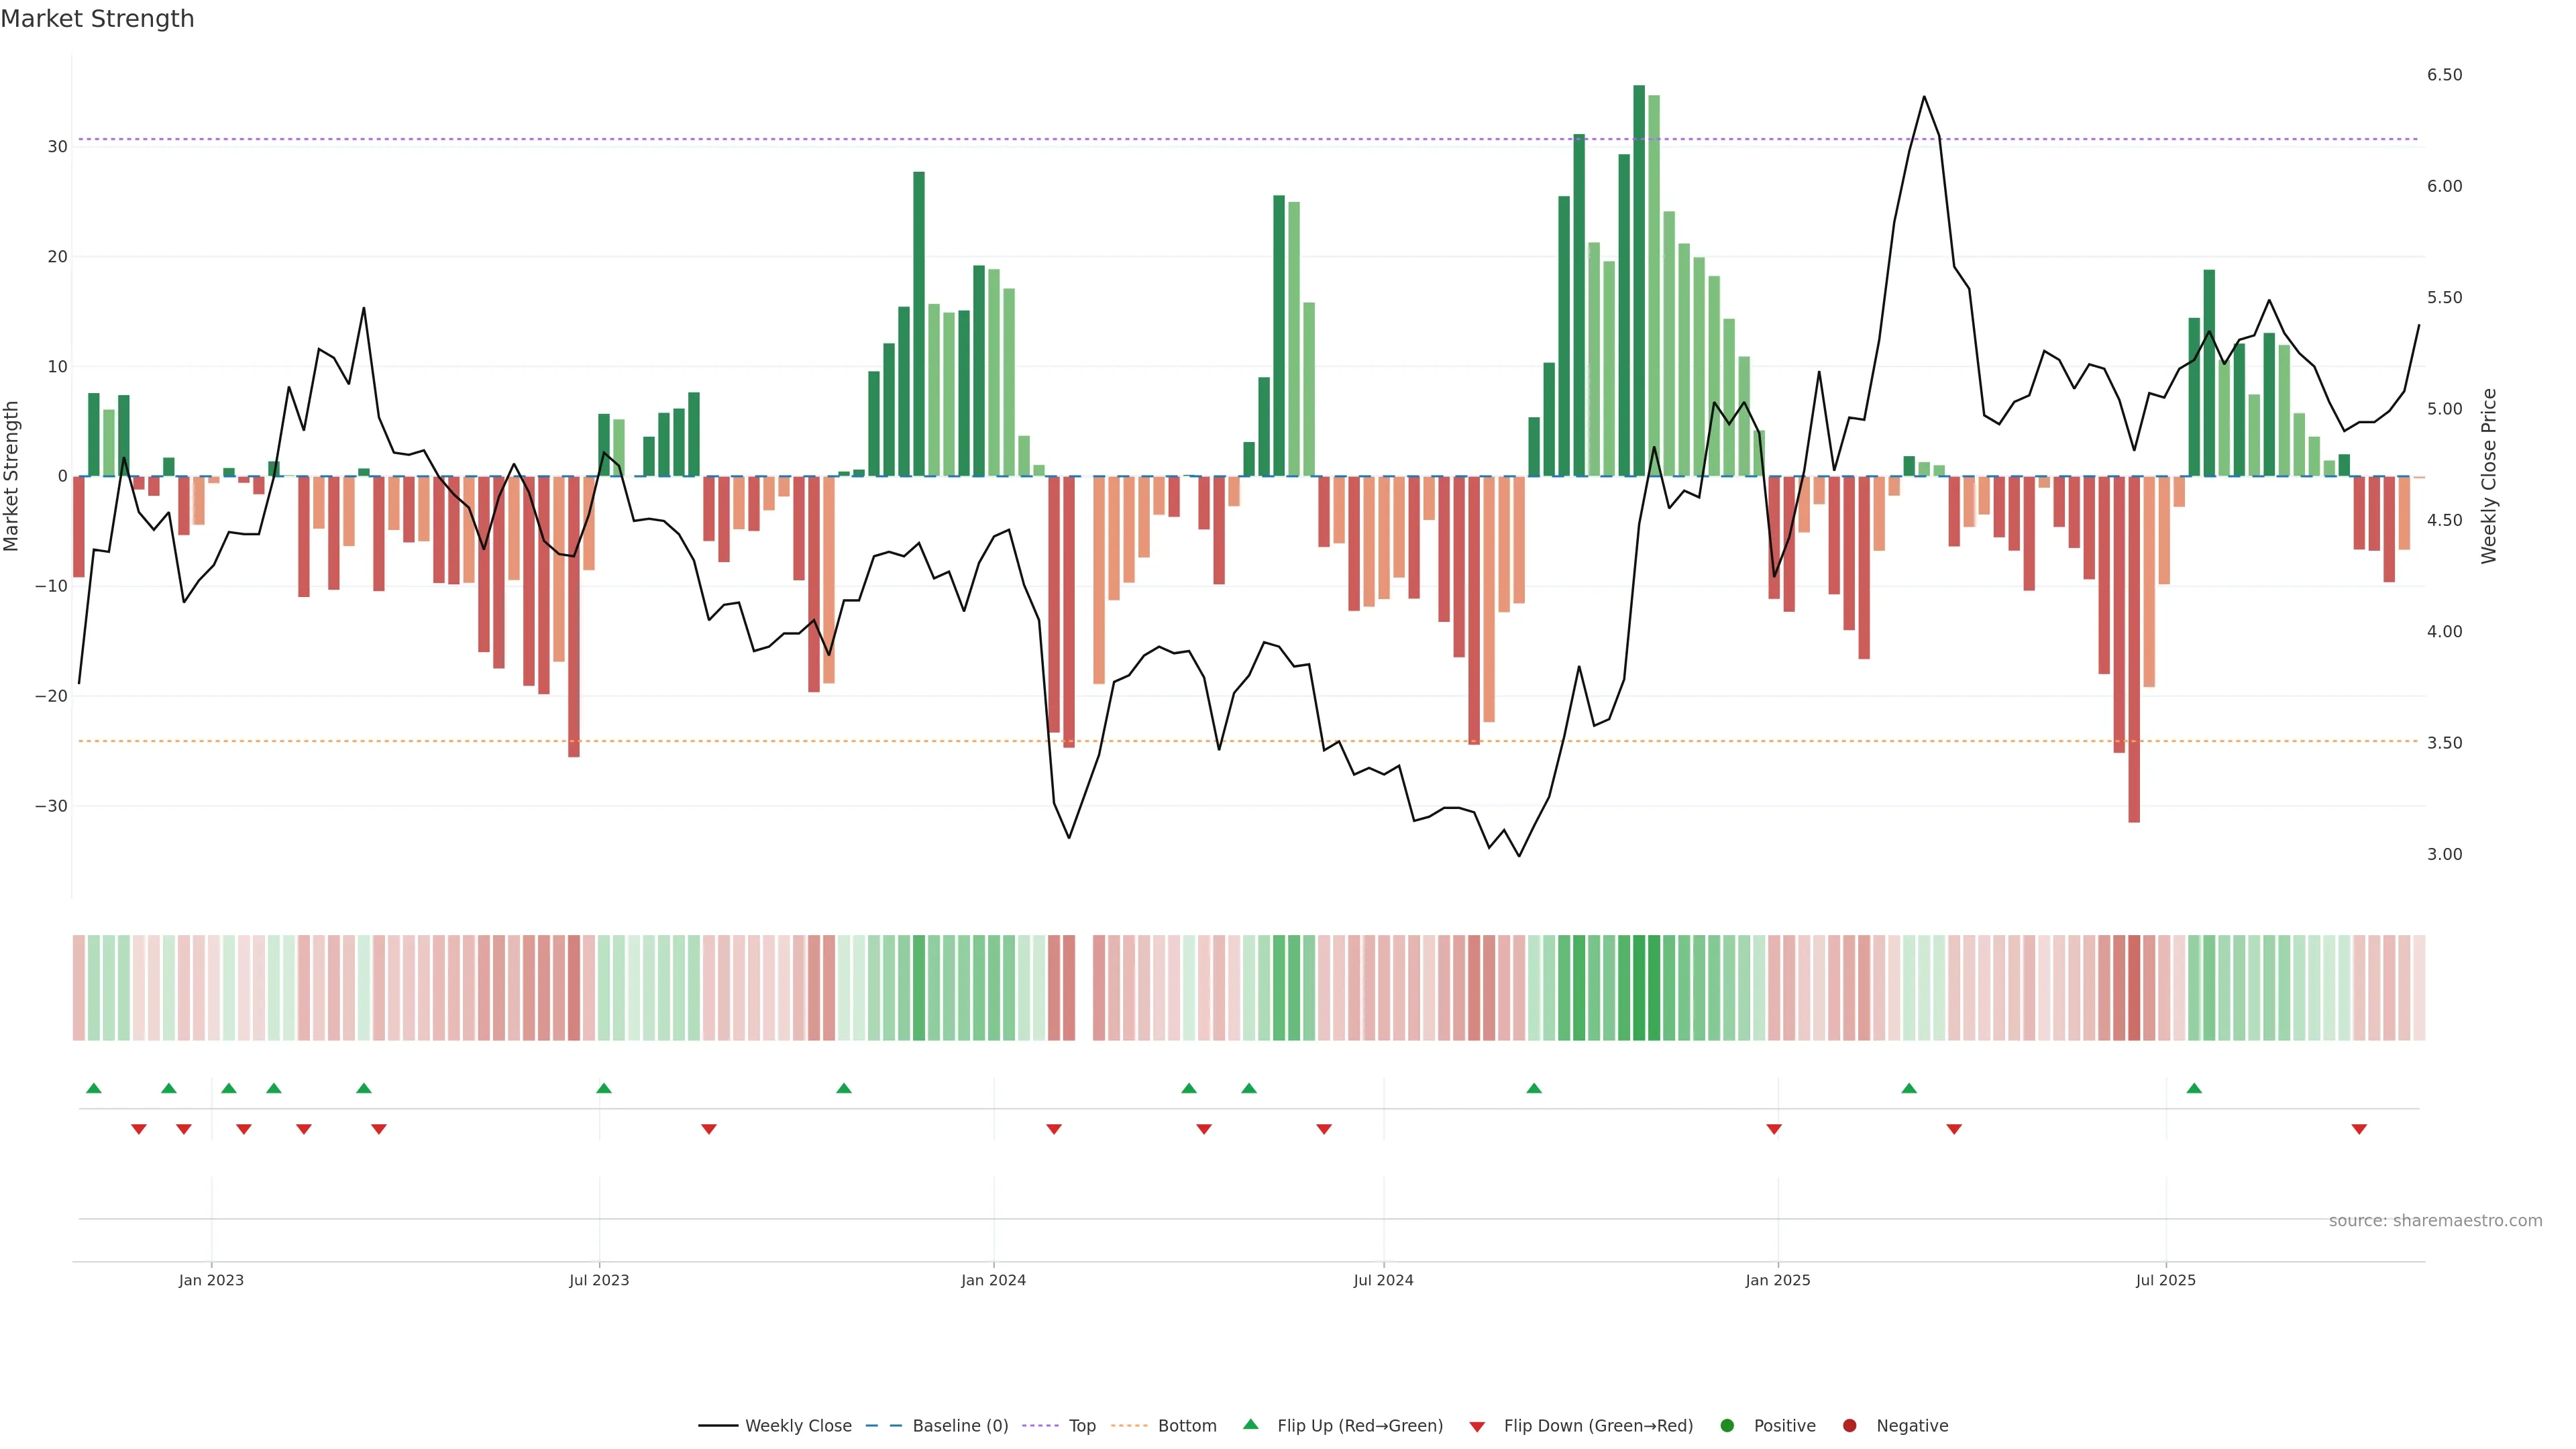2576x1449 pixels.
Task: Click the flip-up triangle just after Jul 2023
Action: point(604,1088)
